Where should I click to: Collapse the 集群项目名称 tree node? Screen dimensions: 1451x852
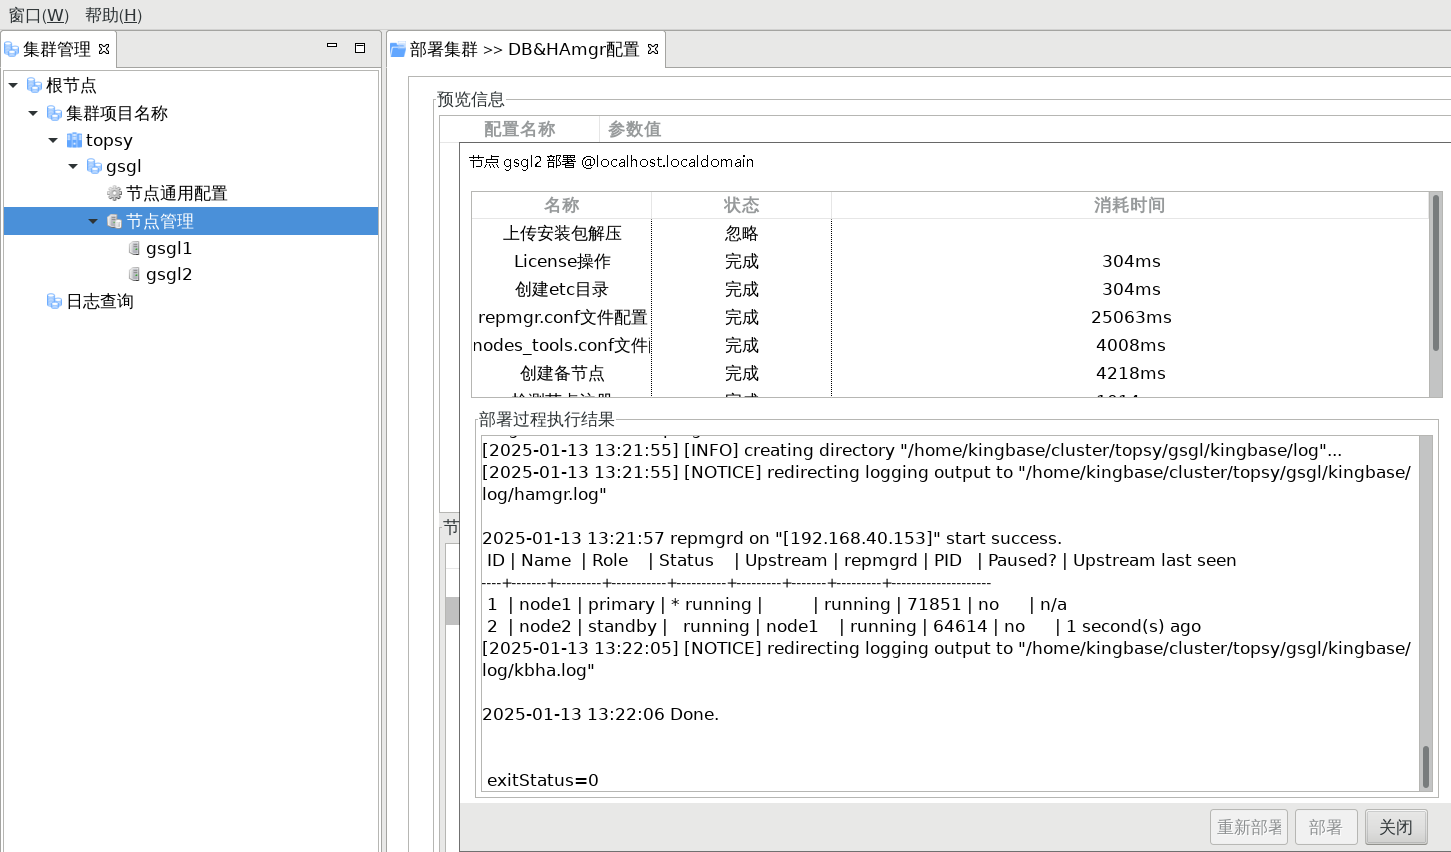(33, 113)
